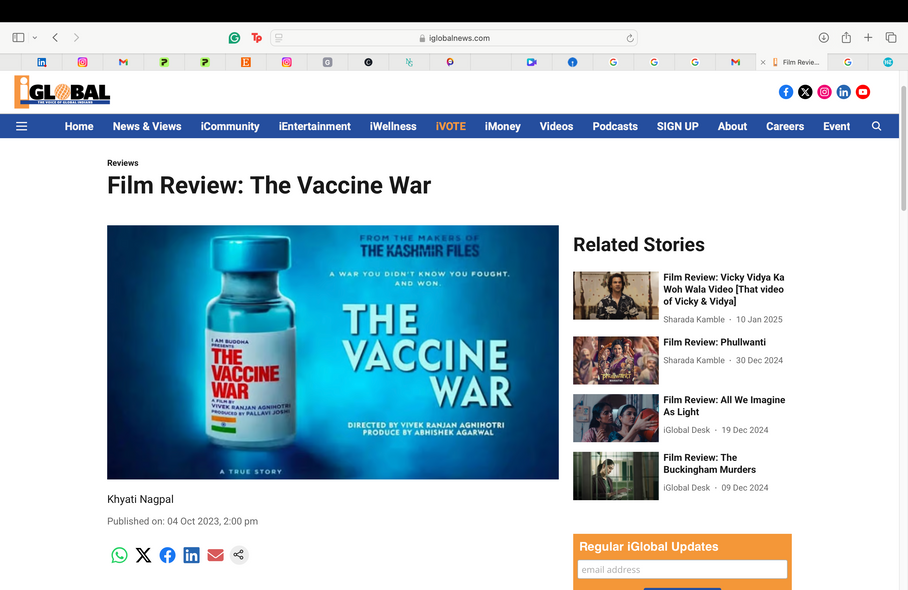Open more share options icon

pos(239,555)
